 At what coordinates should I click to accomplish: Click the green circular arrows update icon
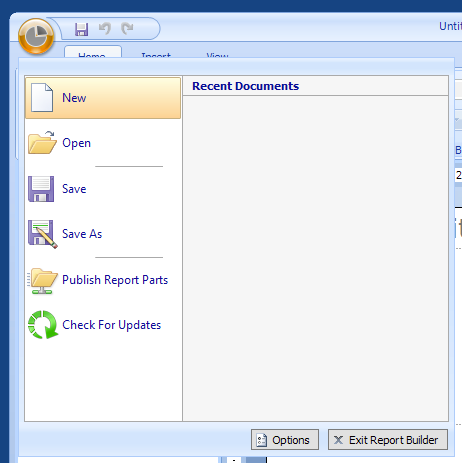pyautogui.click(x=43, y=325)
